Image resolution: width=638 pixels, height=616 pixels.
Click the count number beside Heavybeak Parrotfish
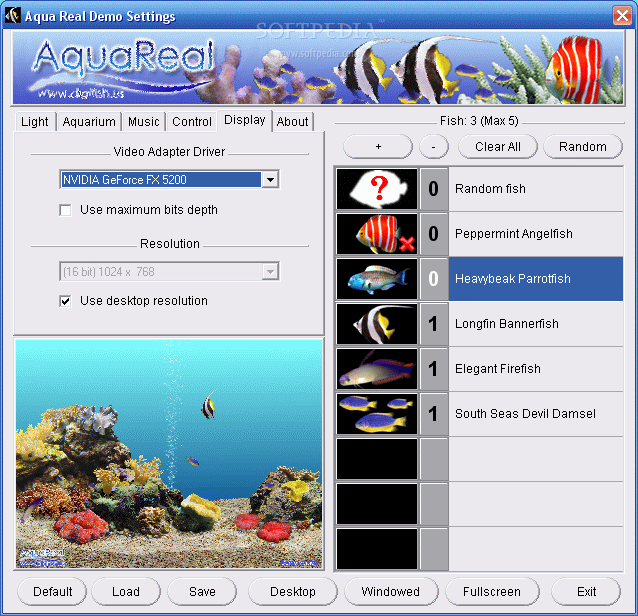[434, 279]
